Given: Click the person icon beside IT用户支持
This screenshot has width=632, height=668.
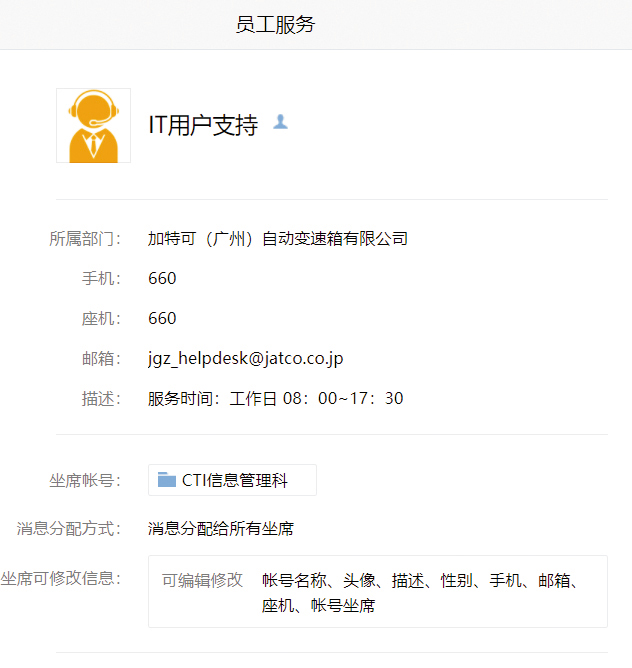Looking at the screenshot, I should click(x=280, y=122).
